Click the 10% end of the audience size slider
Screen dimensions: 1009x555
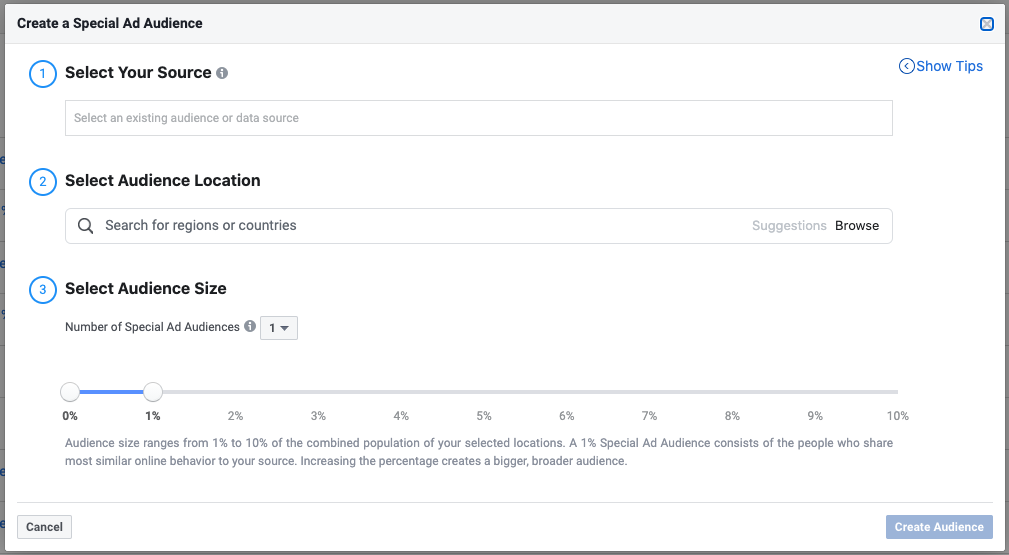(896, 392)
